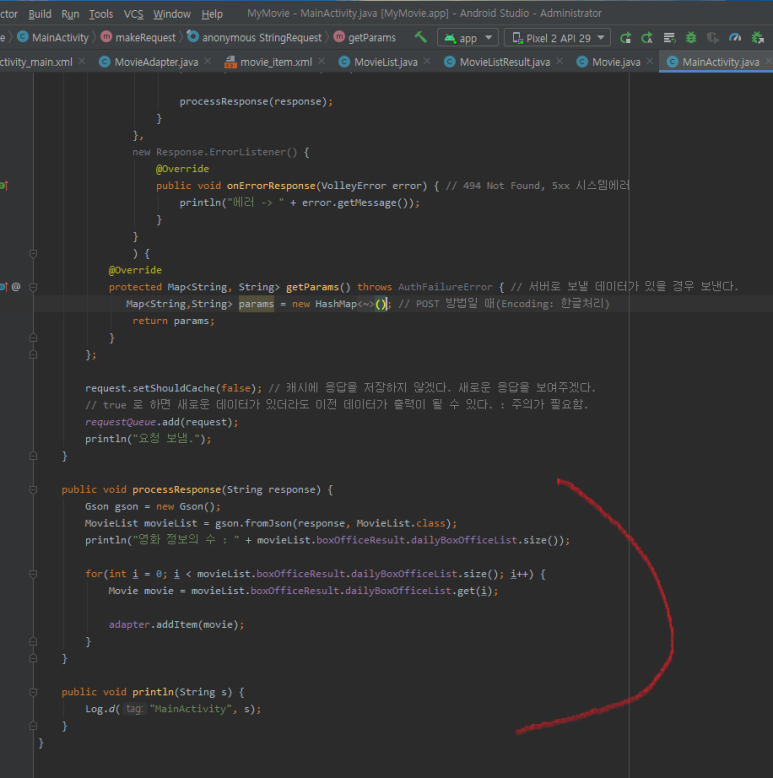Click 'processResponse(response);' call line
The height and width of the screenshot is (778, 773).
256,101
